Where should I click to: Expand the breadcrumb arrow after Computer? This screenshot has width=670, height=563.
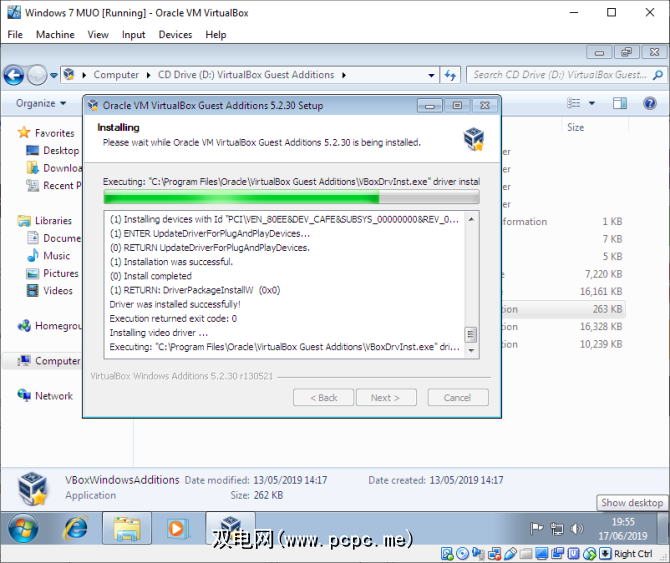(x=148, y=75)
